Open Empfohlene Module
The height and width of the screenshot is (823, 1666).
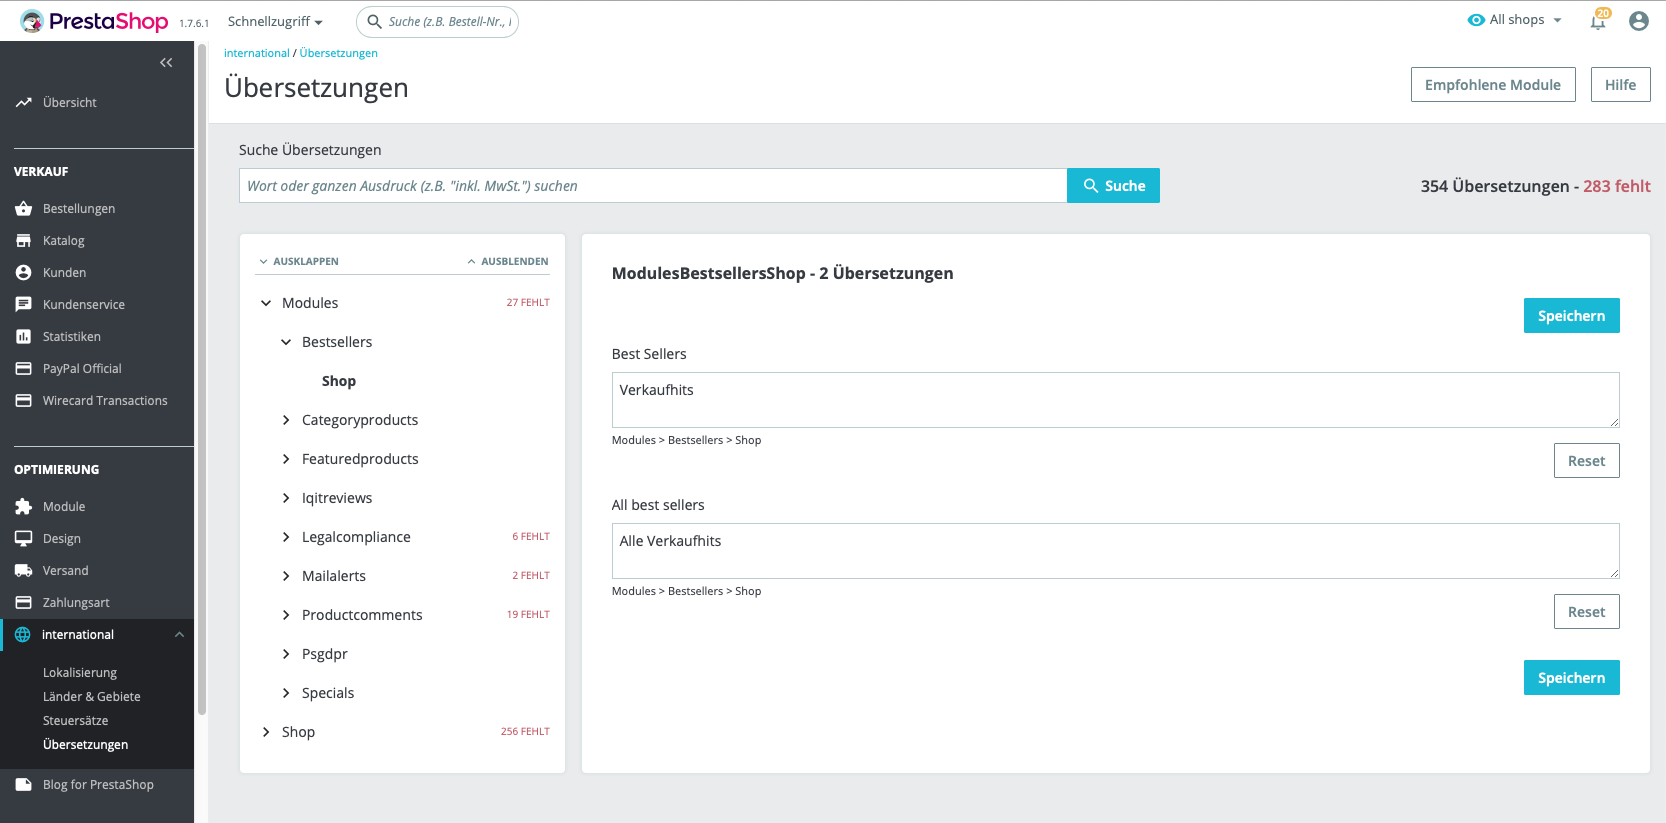[1493, 85]
